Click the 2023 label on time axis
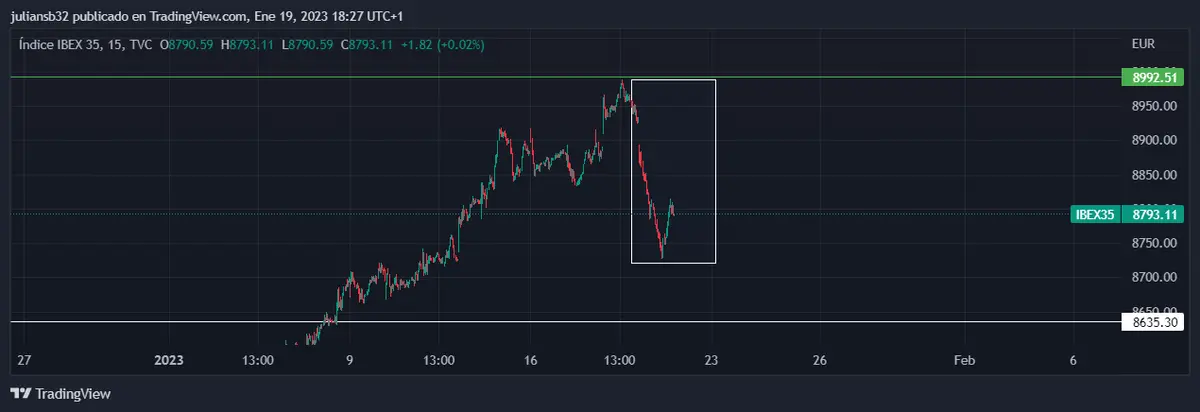The height and width of the screenshot is (412, 1200). [x=171, y=360]
